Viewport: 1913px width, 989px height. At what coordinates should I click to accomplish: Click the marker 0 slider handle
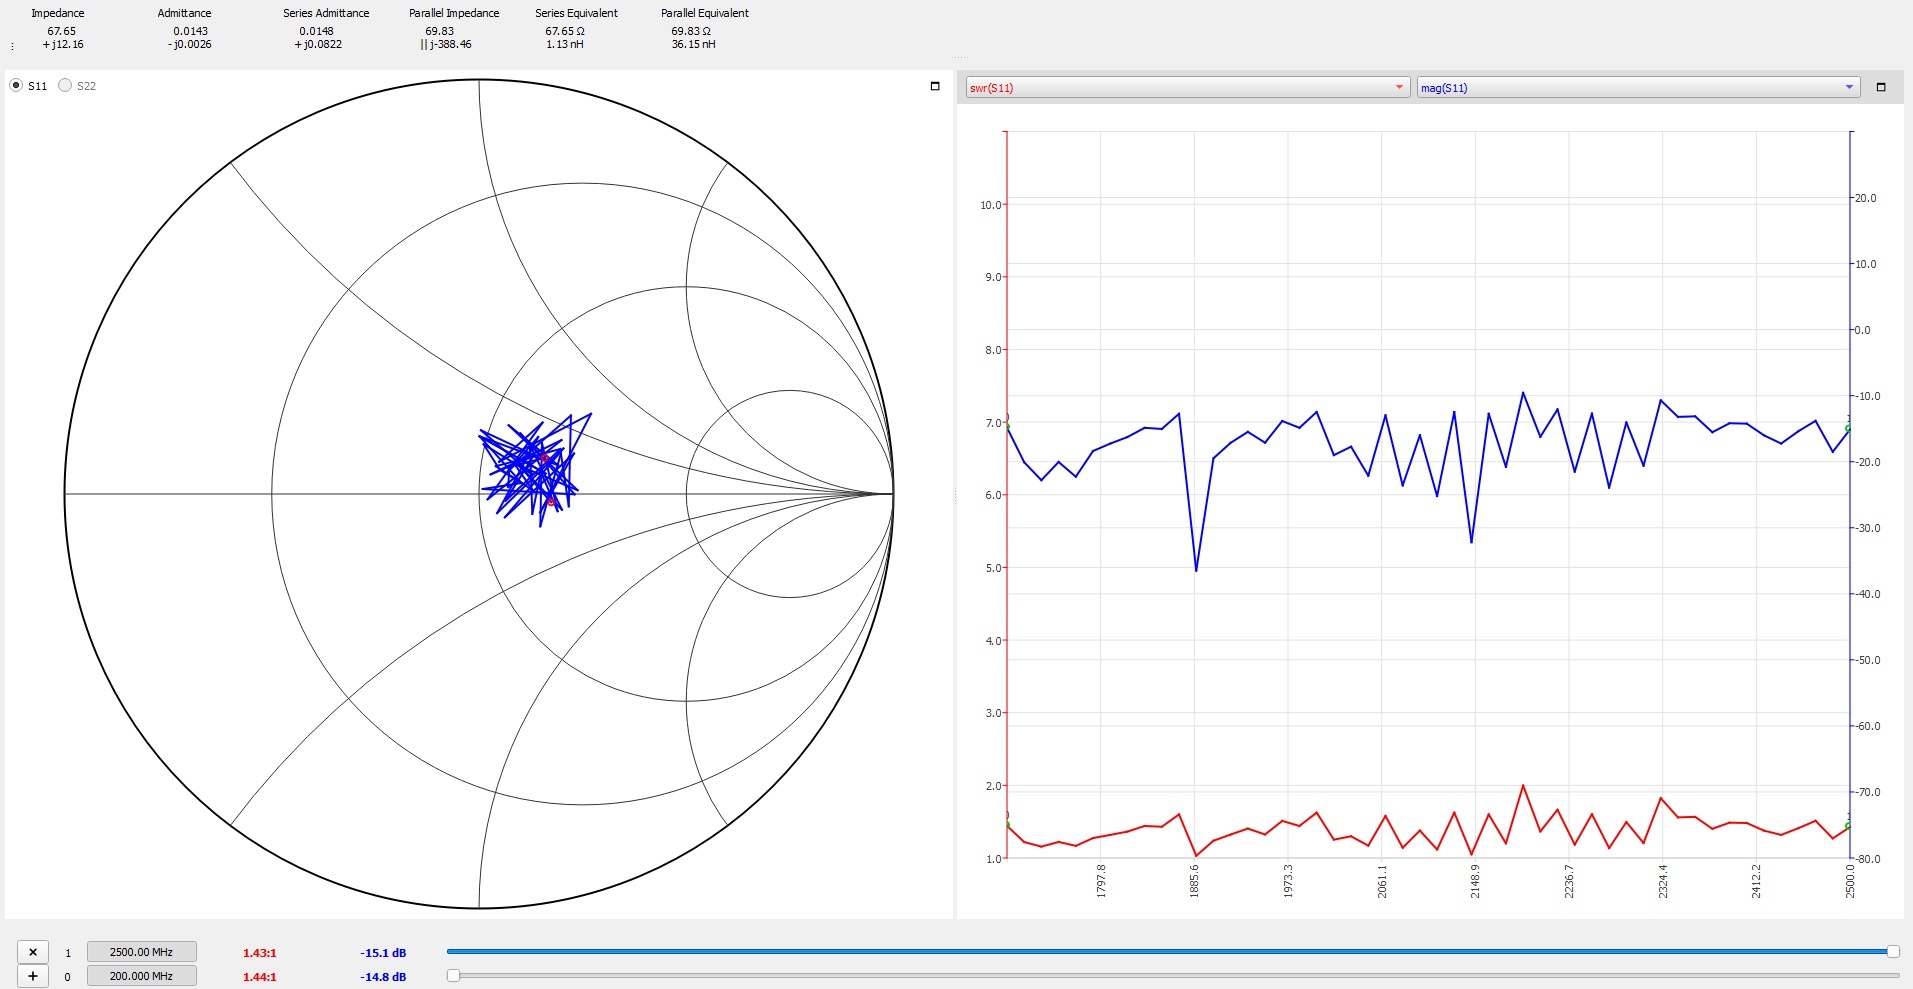pos(453,975)
